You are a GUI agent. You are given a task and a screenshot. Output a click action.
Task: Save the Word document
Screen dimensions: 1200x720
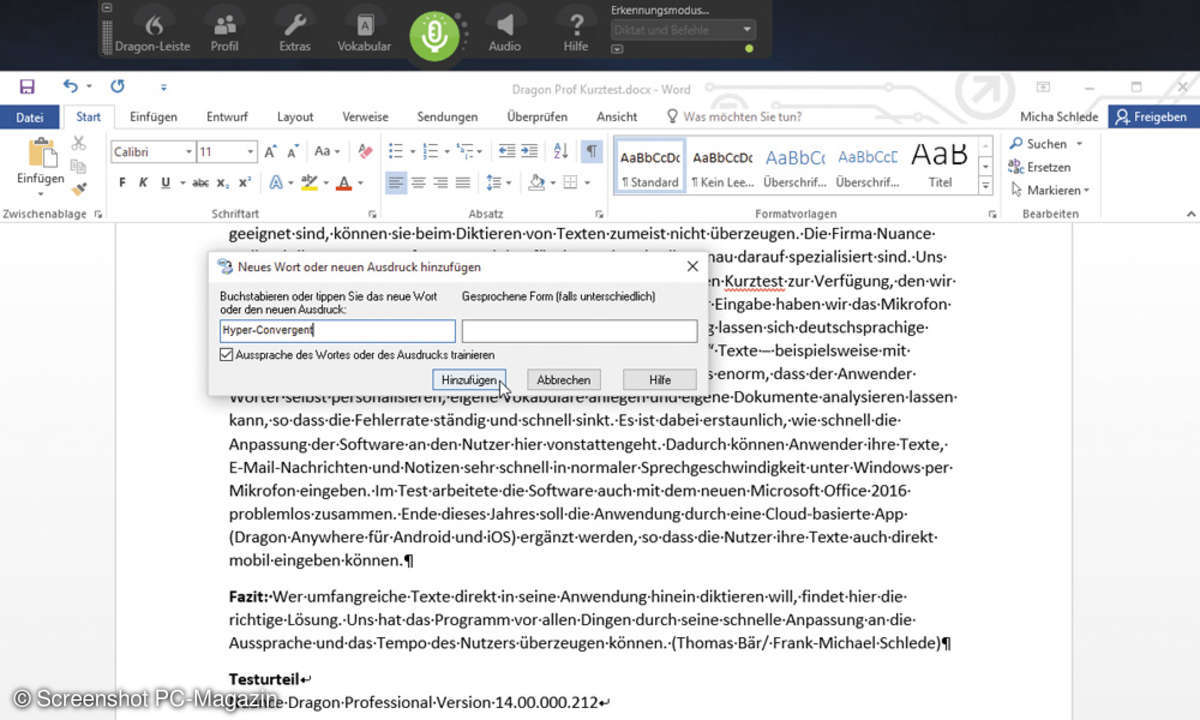tap(27, 87)
